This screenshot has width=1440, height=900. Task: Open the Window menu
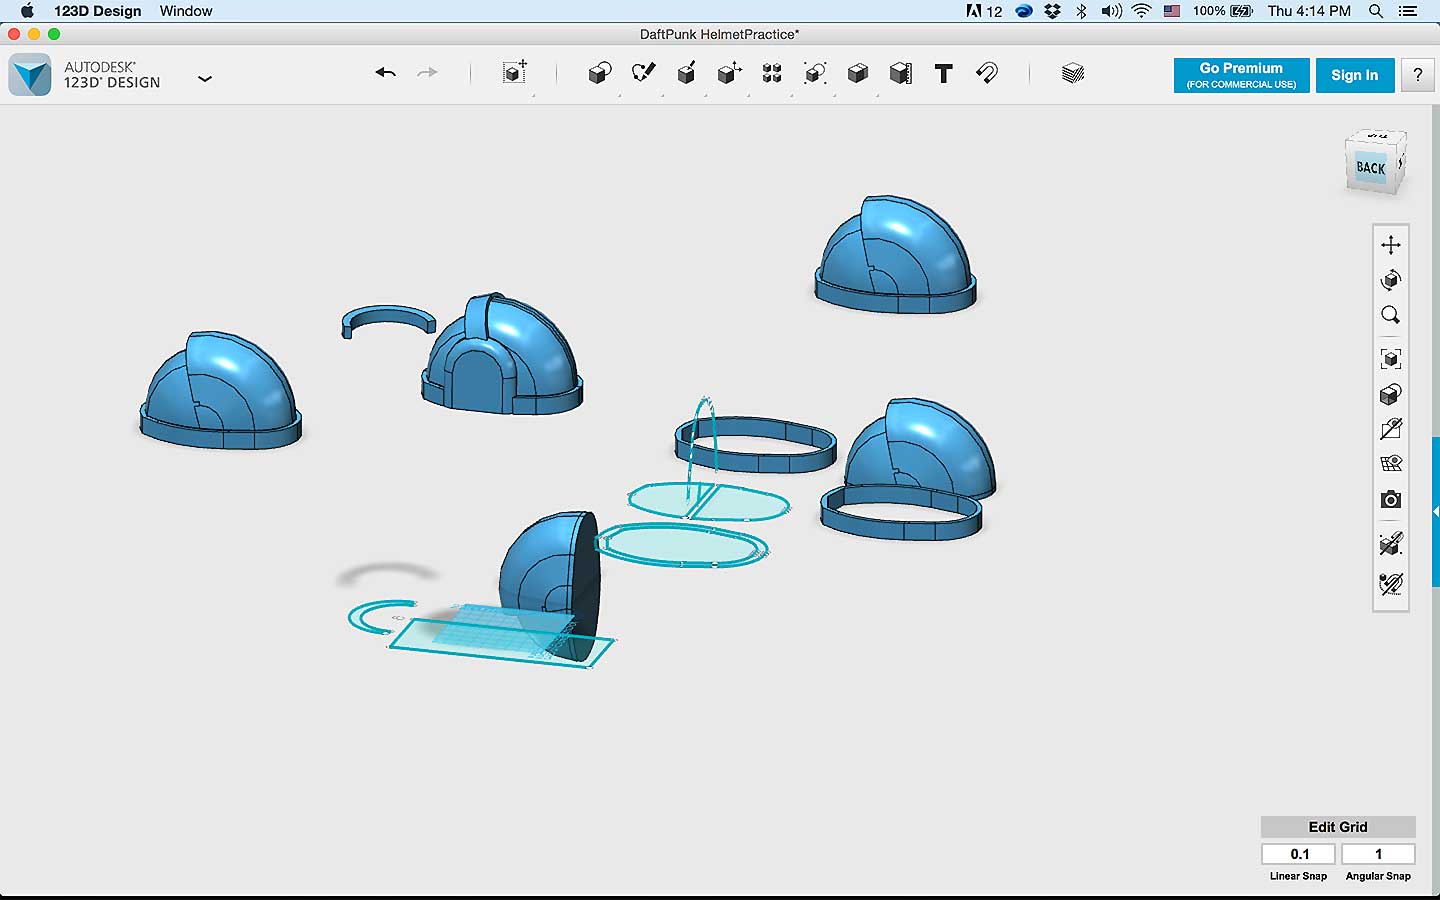(186, 11)
